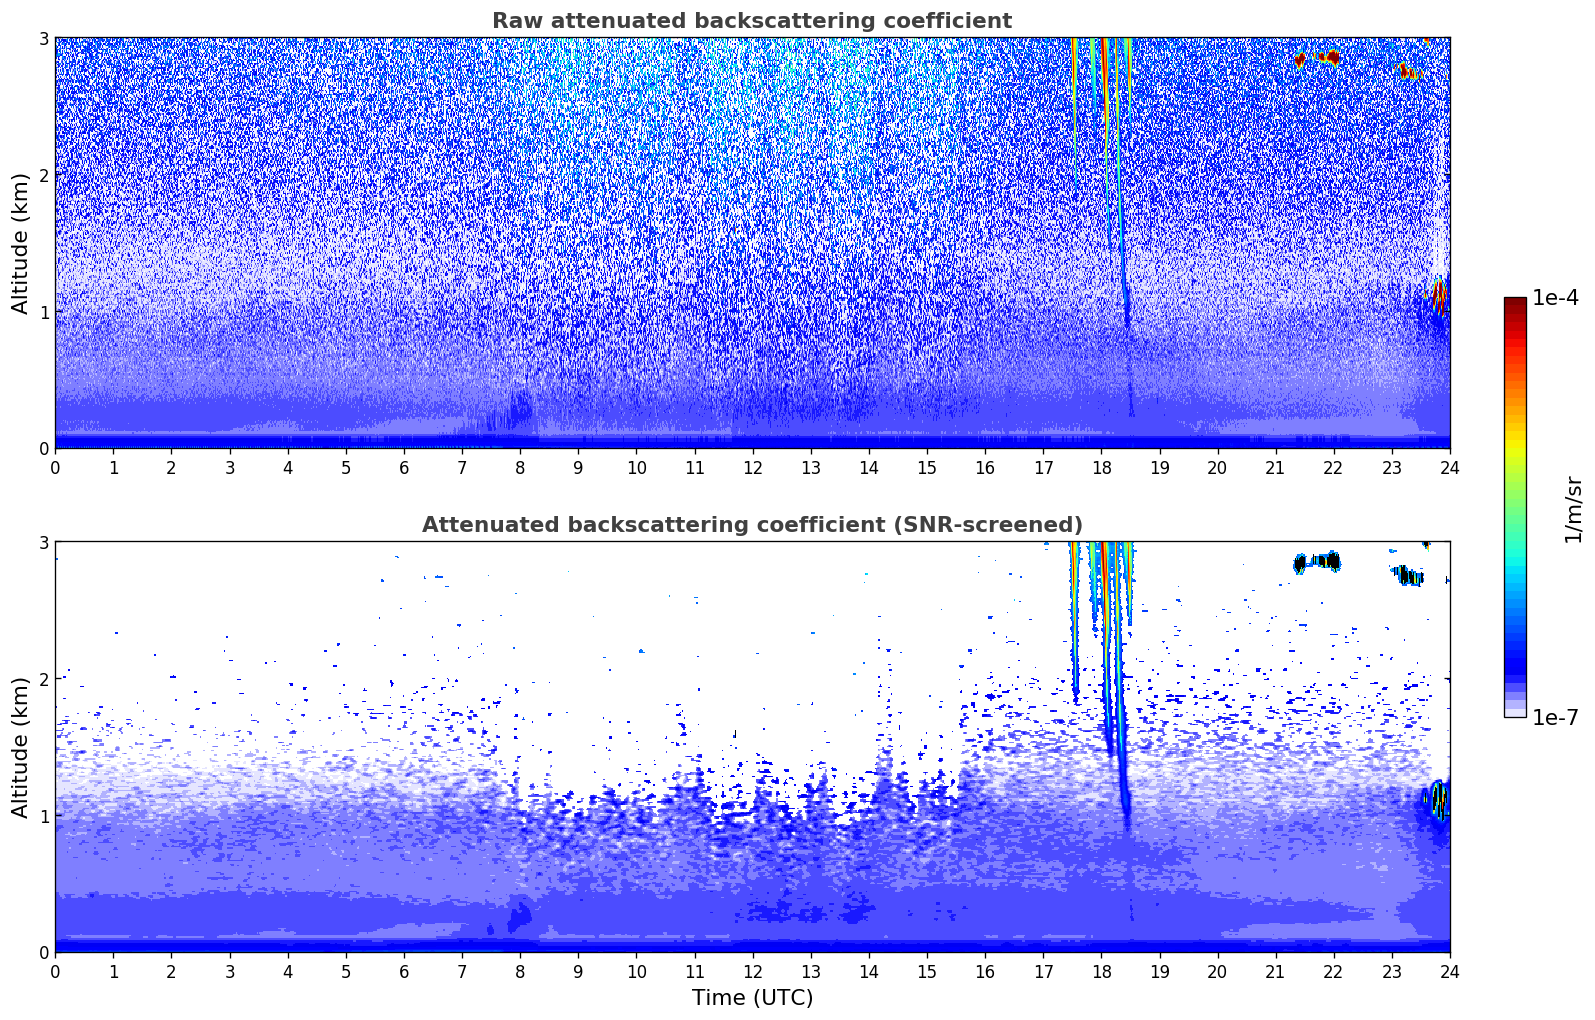Click the bottom plot's 'Altitude (km)' label
The height and width of the screenshot is (1020, 1595).
[21, 747]
